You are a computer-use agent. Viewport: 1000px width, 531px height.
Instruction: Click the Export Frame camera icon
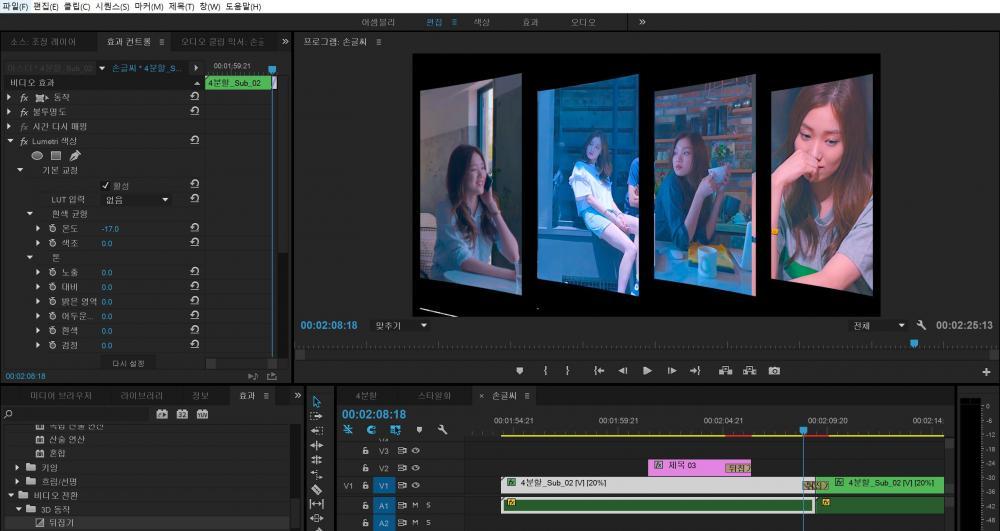774,371
